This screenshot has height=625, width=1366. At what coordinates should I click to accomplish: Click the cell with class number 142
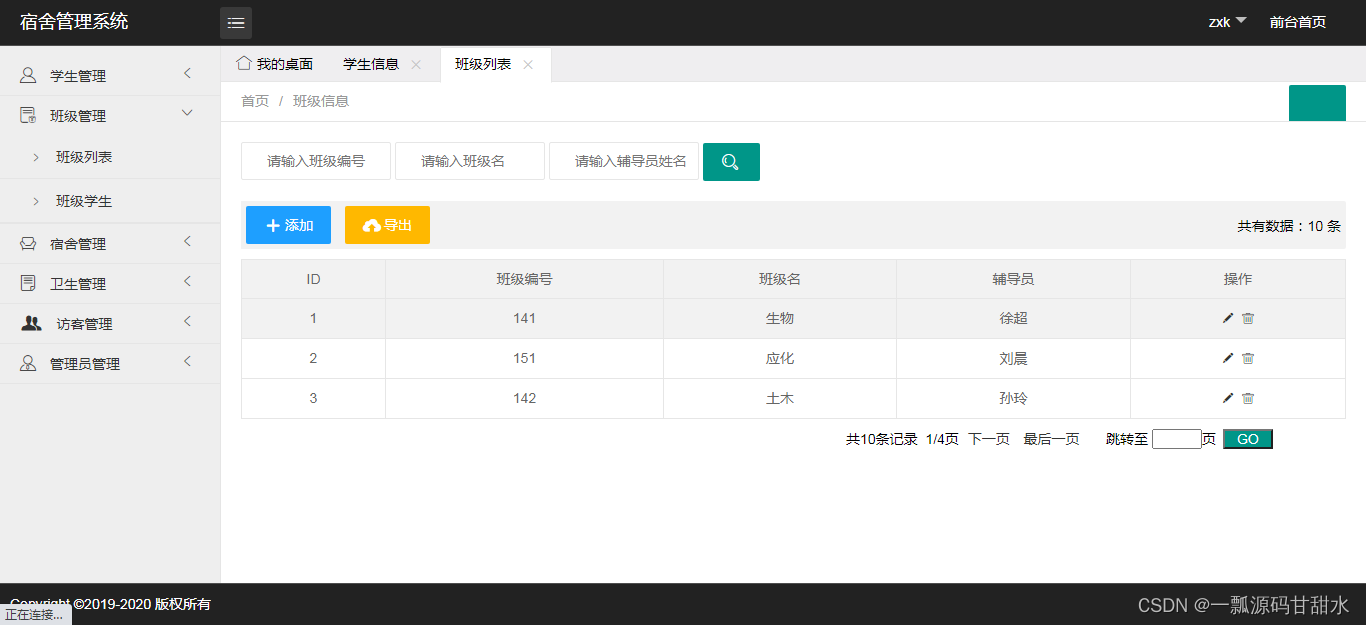click(524, 398)
